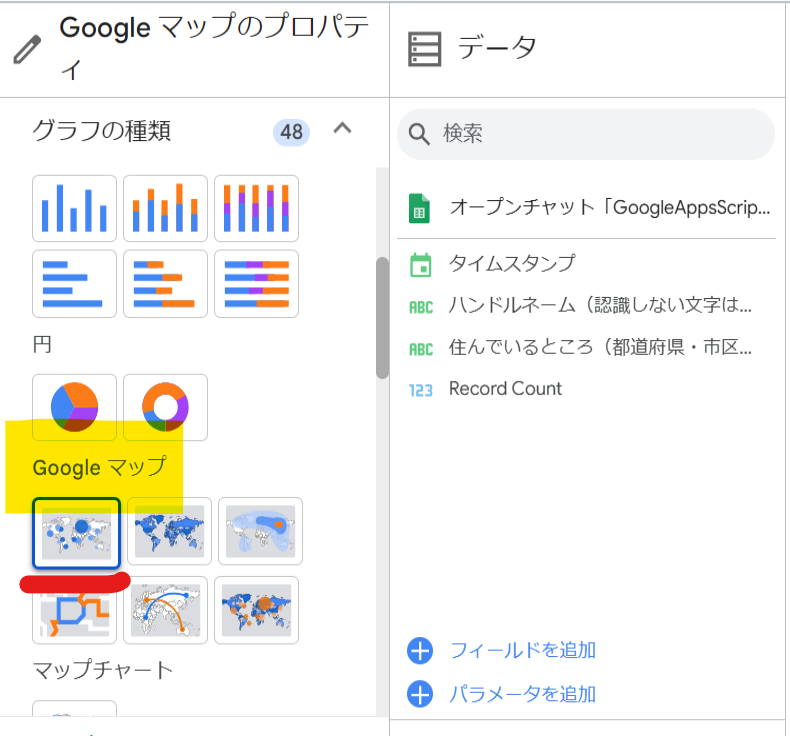Image resolution: width=790 pixels, height=736 pixels.
Task: Select the donut chart type
Action: [x=165, y=407]
